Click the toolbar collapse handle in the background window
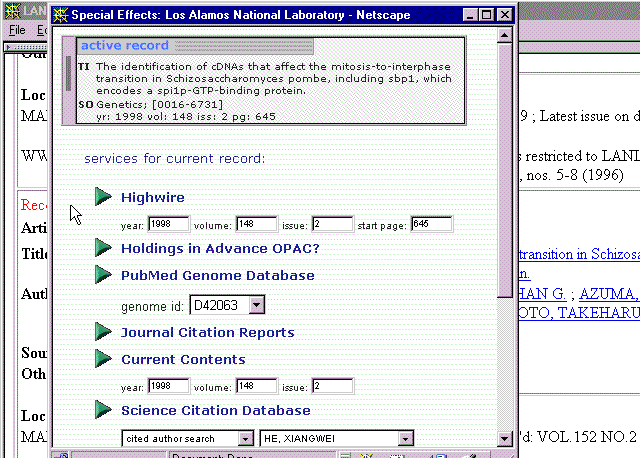Screen dimensions: 640x458 tap(8, 48)
